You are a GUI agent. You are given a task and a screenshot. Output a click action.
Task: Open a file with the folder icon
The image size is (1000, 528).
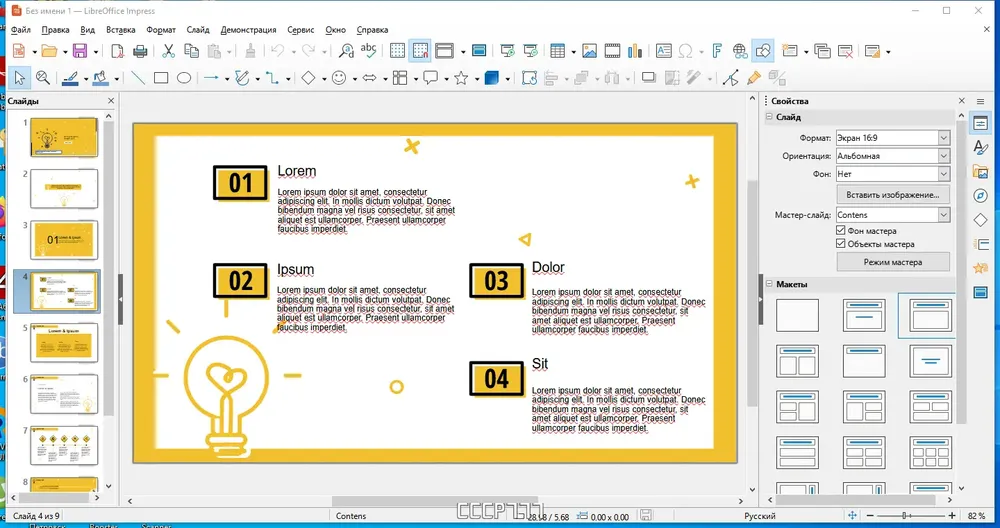coord(49,51)
